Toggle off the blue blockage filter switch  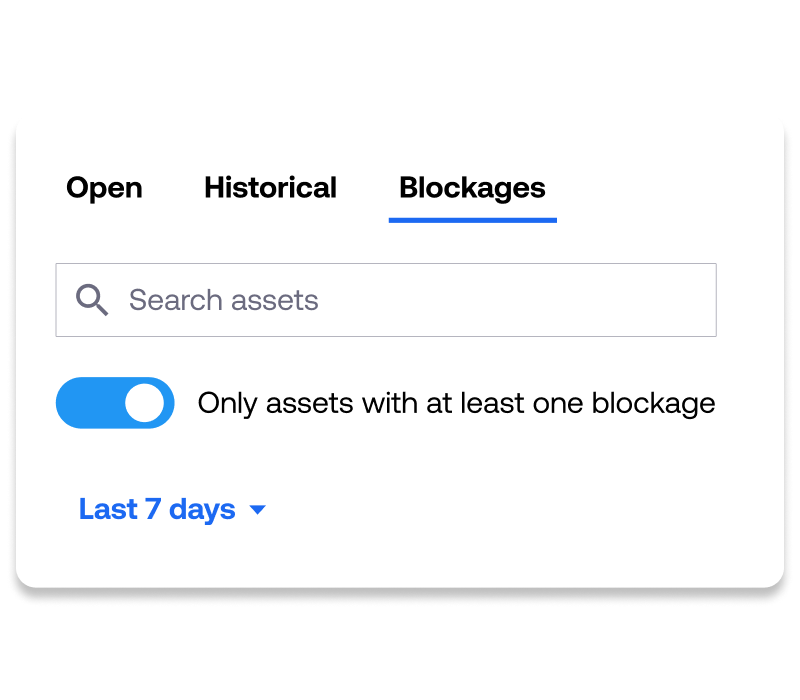[115, 403]
